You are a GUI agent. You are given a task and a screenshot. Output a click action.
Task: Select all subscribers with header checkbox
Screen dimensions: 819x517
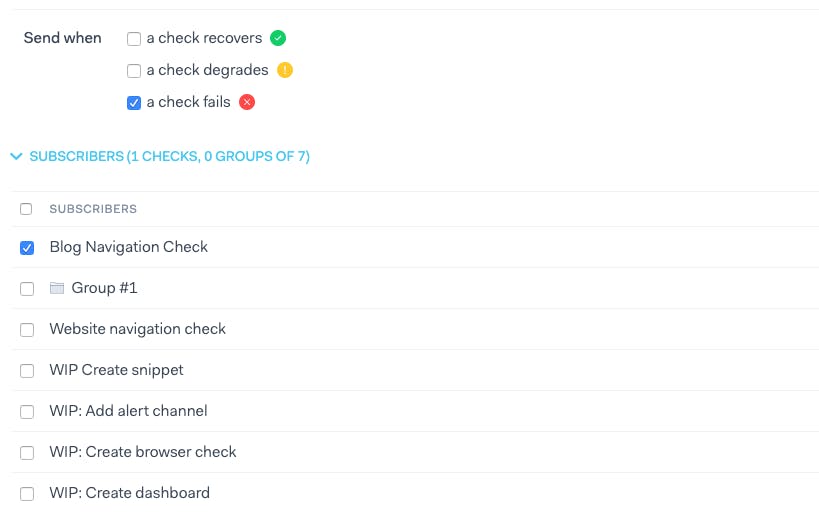[x=26, y=209]
